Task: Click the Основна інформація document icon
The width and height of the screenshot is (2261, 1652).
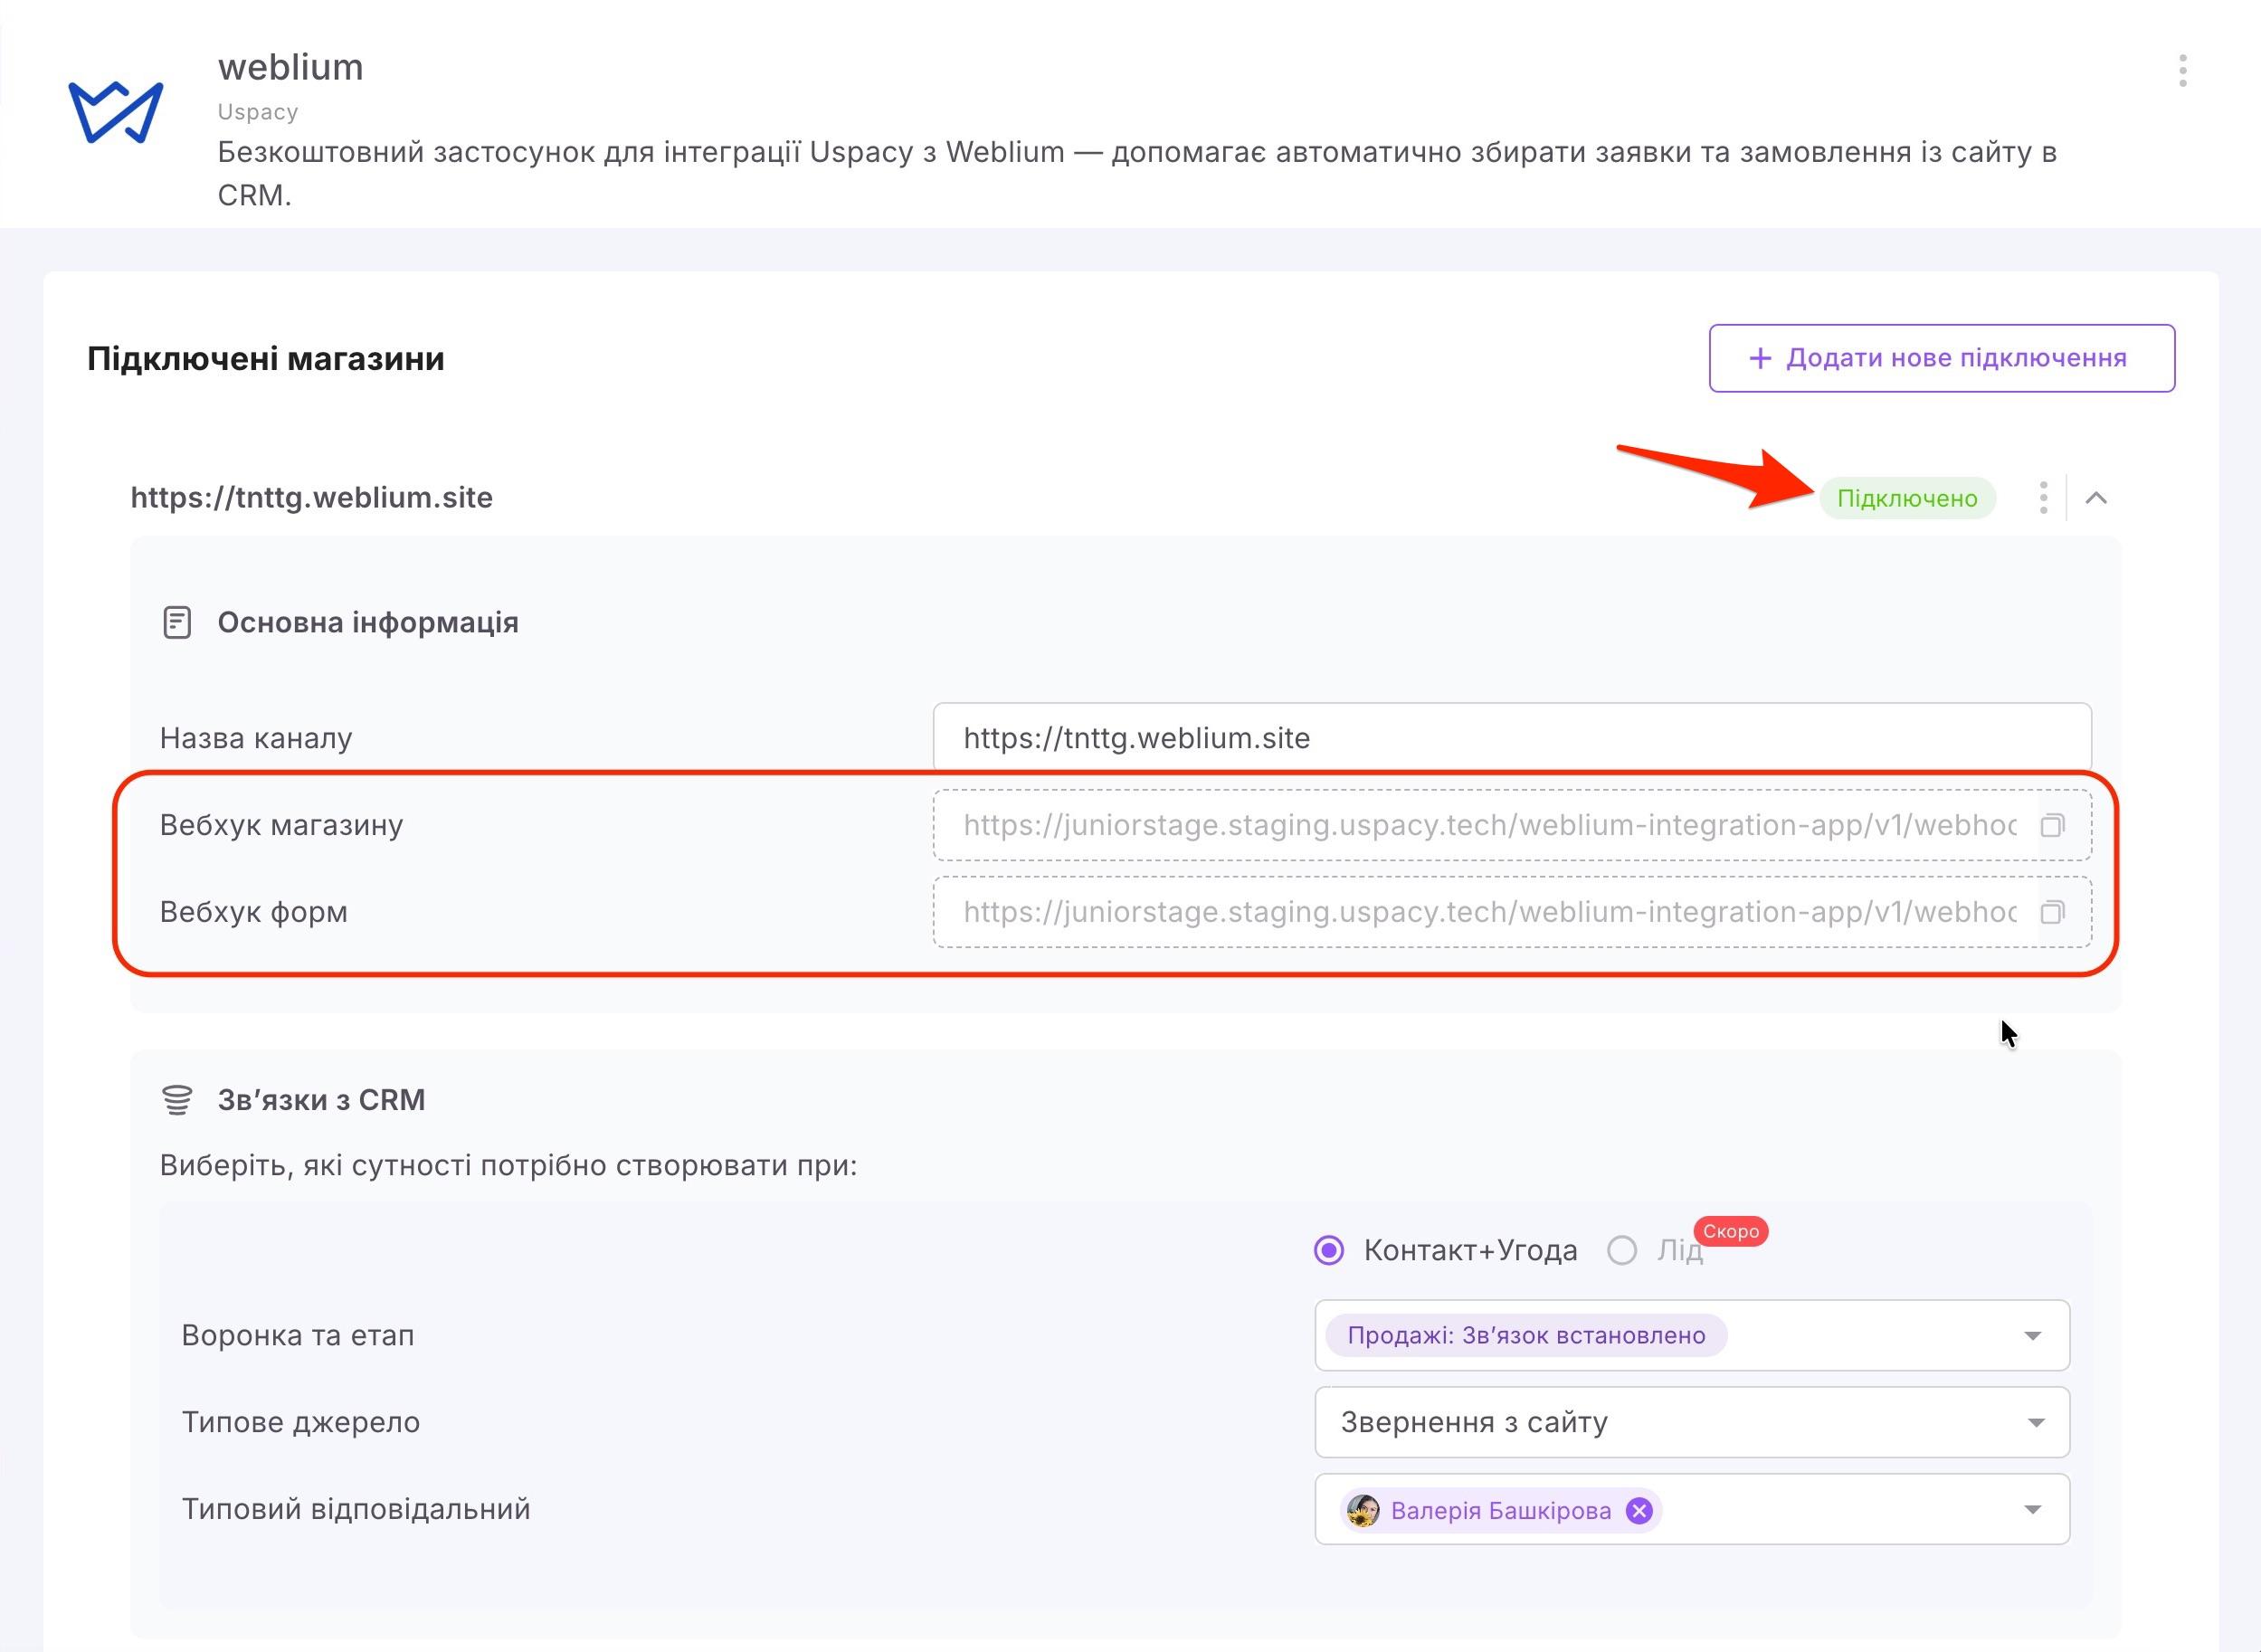Action: [x=177, y=622]
